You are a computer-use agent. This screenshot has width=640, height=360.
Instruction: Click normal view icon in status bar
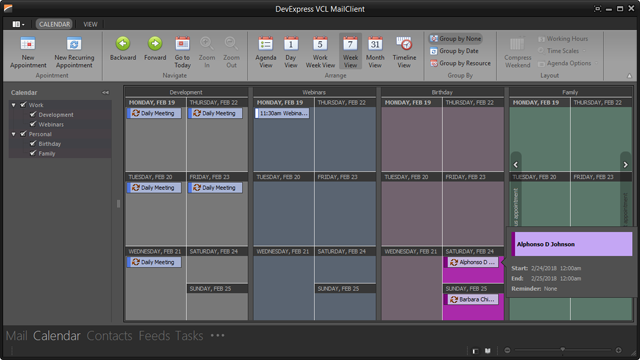click(475, 351)
